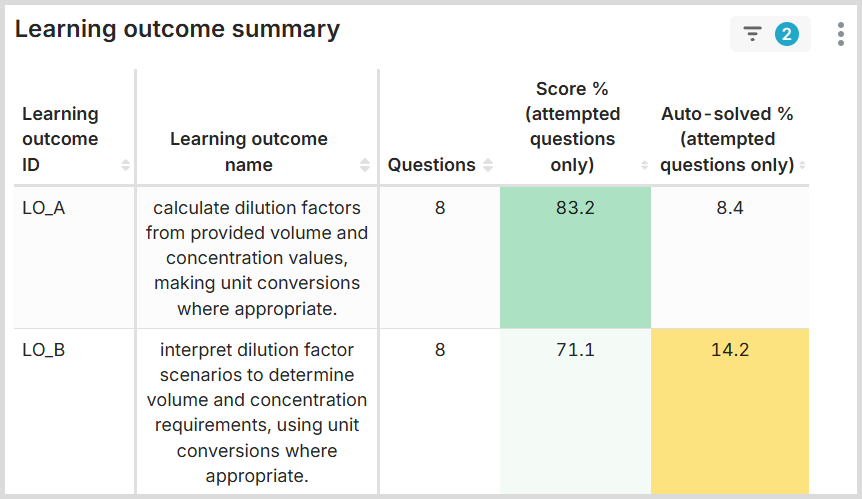Click sort arrows beside Learning outcome ID
Screen dimensions: 862x499
tap(126, 165)
